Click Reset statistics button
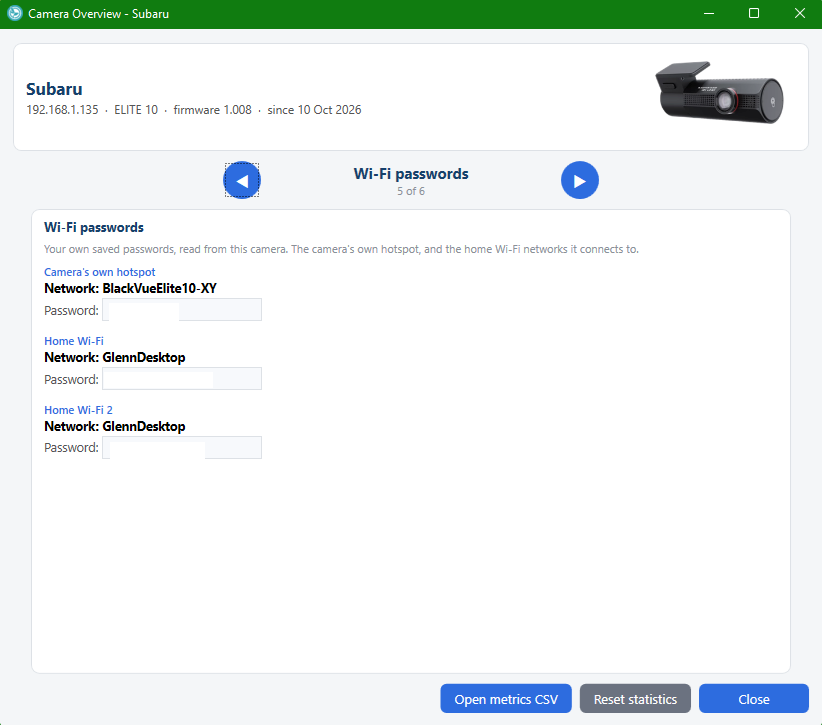The width and height of the screenshot is (822, 725). 635,699
